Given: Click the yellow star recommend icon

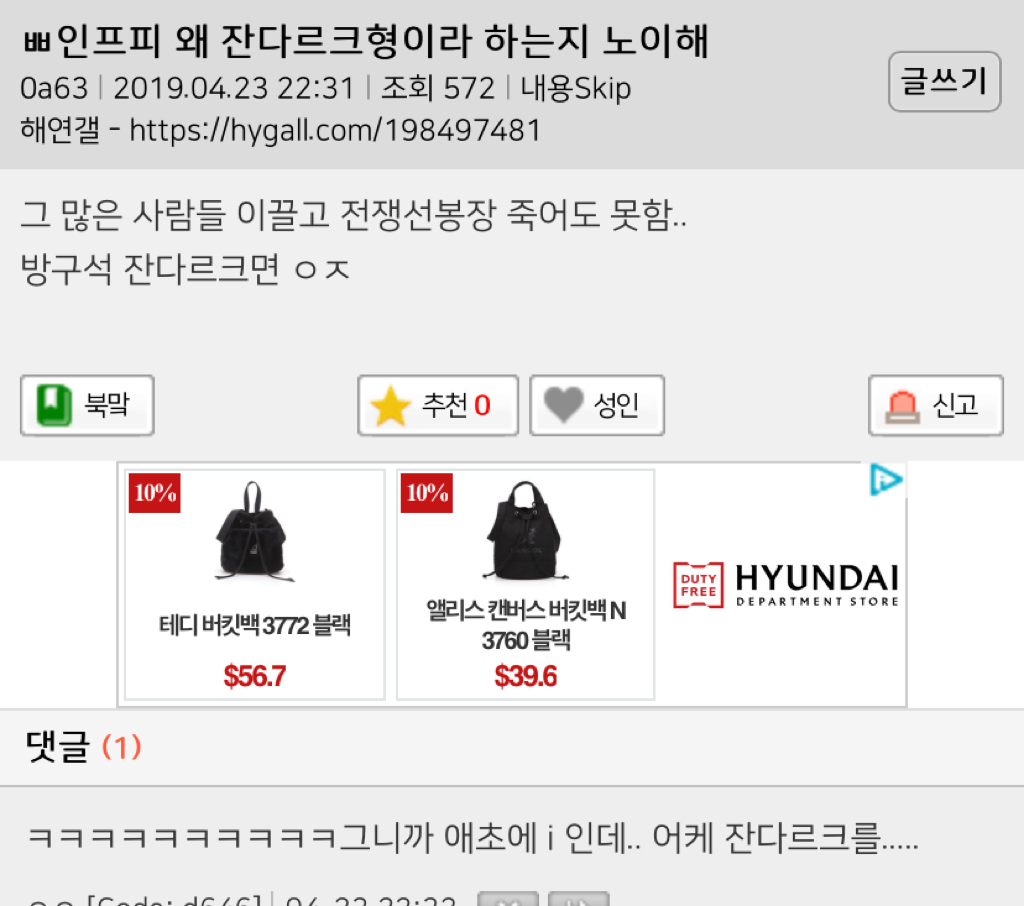Looking at the screenshot, I should pos(390,406).
